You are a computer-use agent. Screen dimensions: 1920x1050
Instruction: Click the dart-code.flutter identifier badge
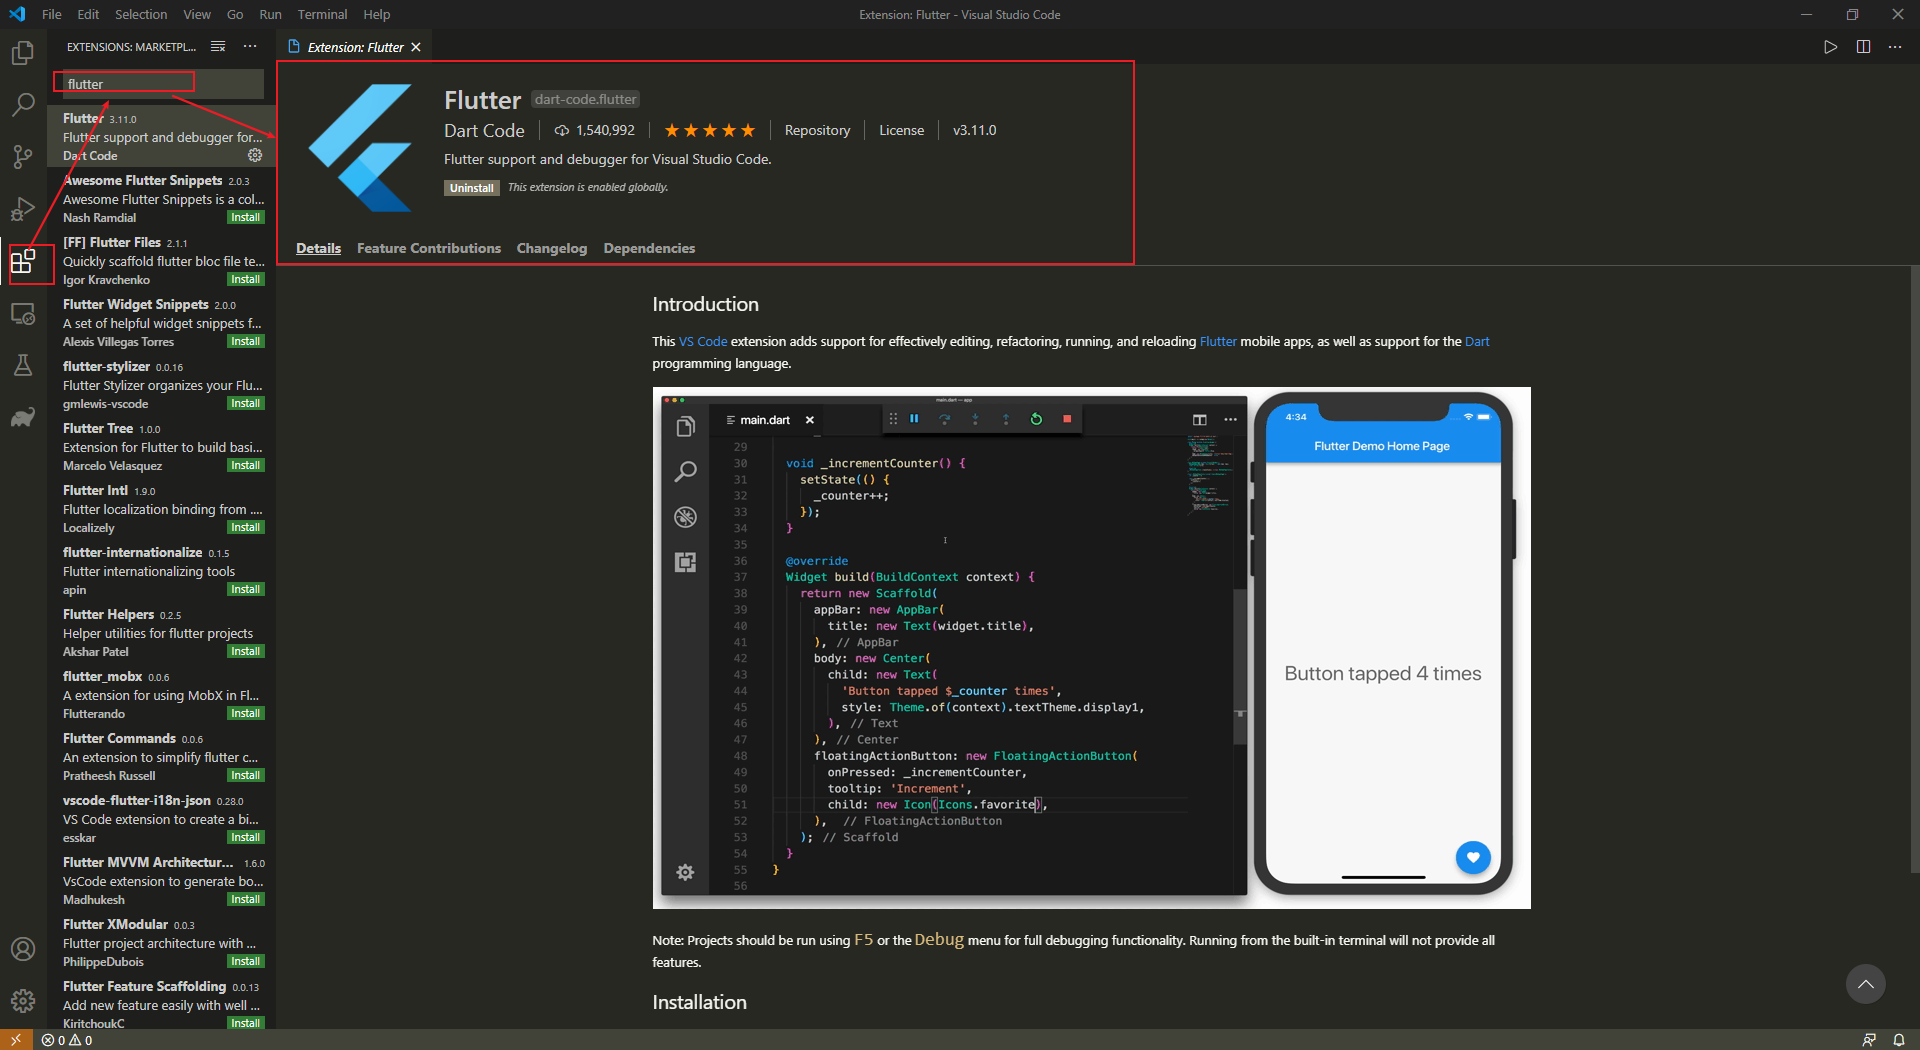pyautogui.click(x=585, y=99)
